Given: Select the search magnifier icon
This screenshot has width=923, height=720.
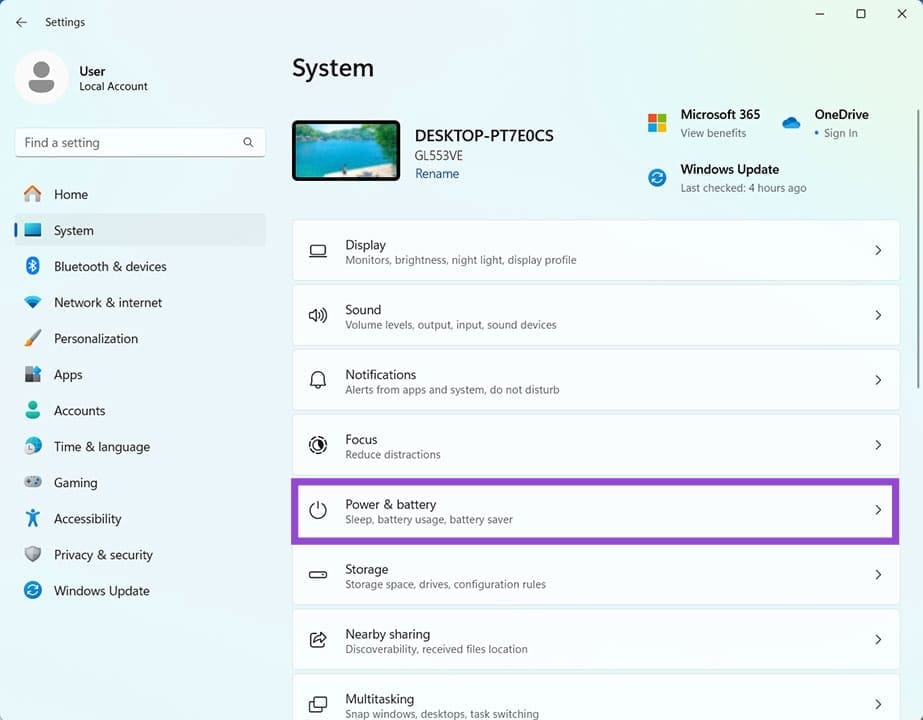Looking at the screenshot, I should tap(248, 142).
